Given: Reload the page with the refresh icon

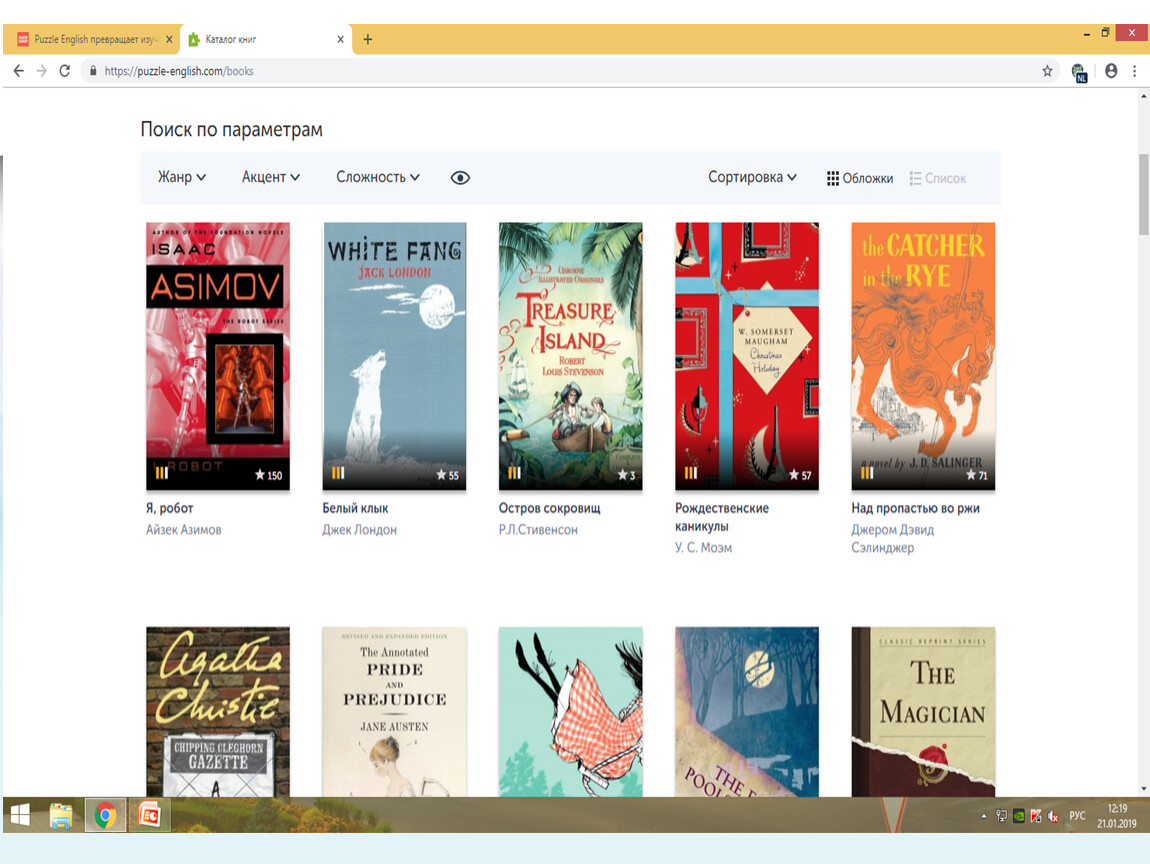Looking at the screenshot, I should click(65, 71).
